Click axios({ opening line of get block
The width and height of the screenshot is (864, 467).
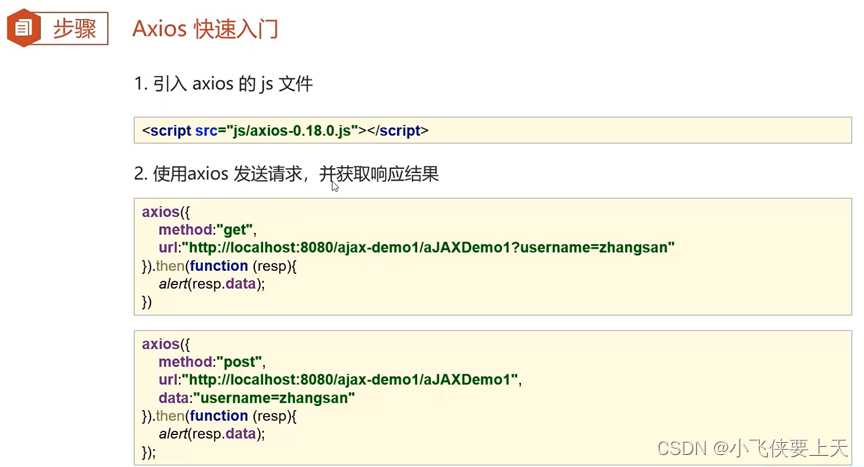(165, 212)
